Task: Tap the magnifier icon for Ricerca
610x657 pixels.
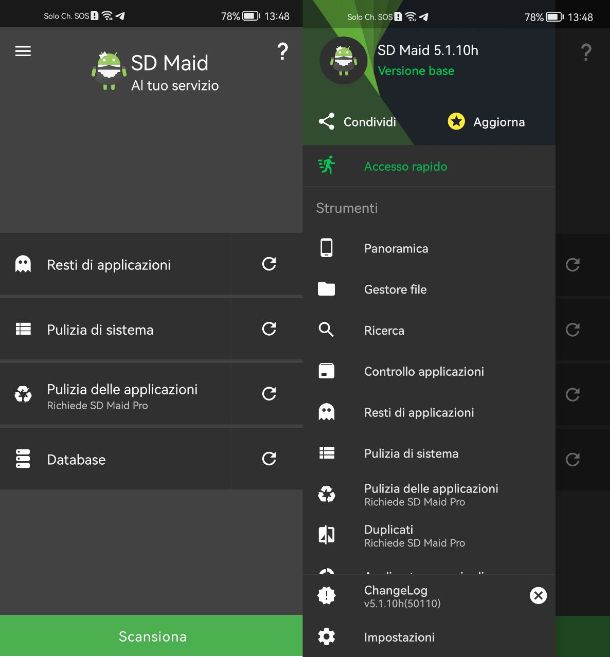Action: (x=326, y=330)
